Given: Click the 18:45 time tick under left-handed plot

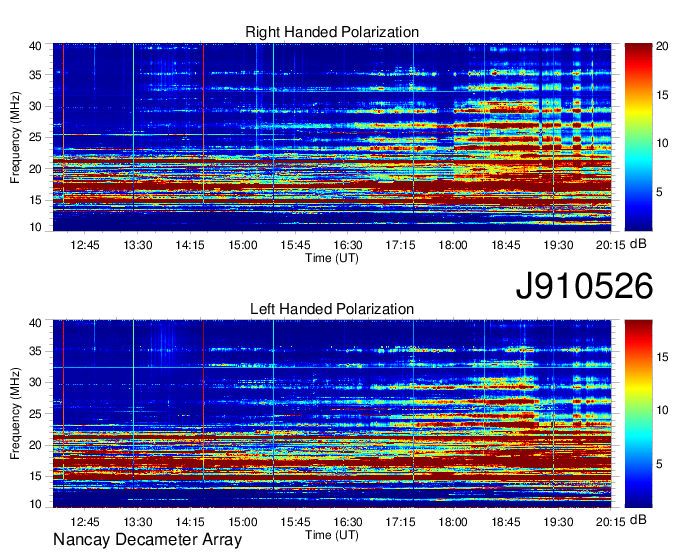Looking at the screenshot, I should coord(506,522).
